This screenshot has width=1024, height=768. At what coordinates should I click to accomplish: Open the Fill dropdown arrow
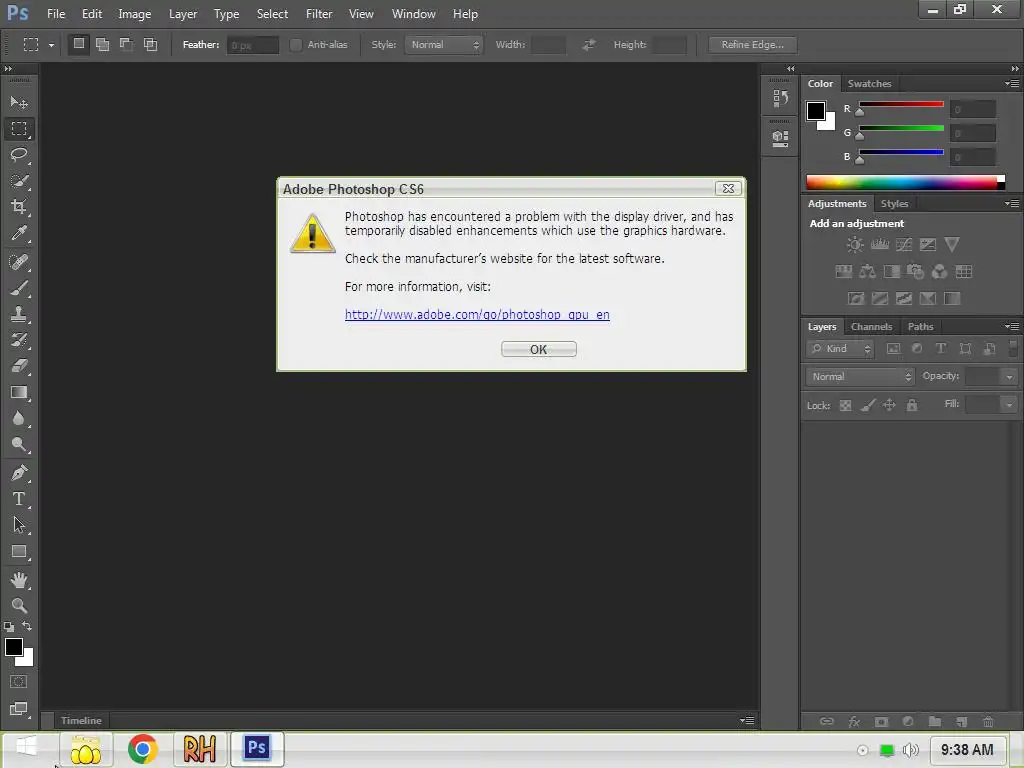click(x=1009, y=405)
